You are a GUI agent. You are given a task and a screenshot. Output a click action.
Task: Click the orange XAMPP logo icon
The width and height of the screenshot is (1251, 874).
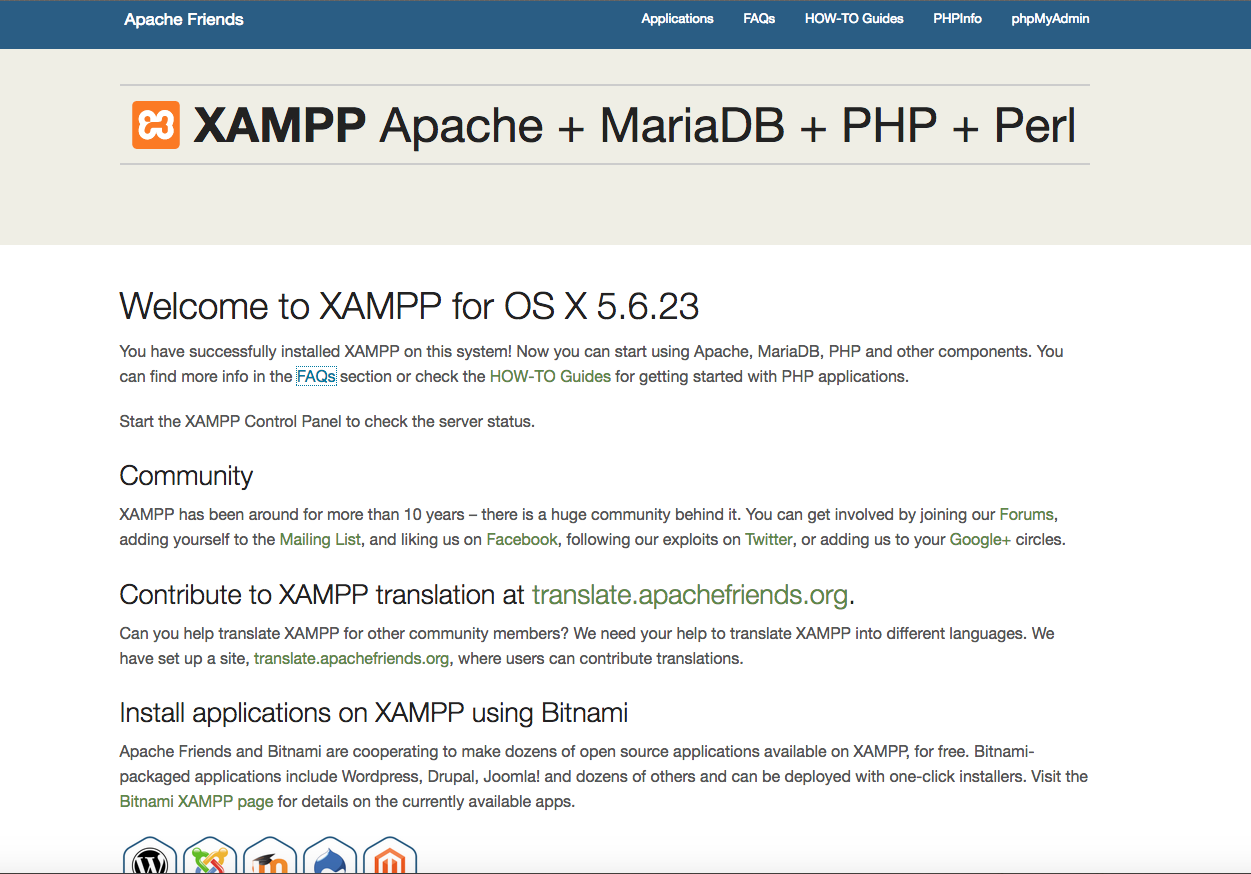click(x=156, y=125)
